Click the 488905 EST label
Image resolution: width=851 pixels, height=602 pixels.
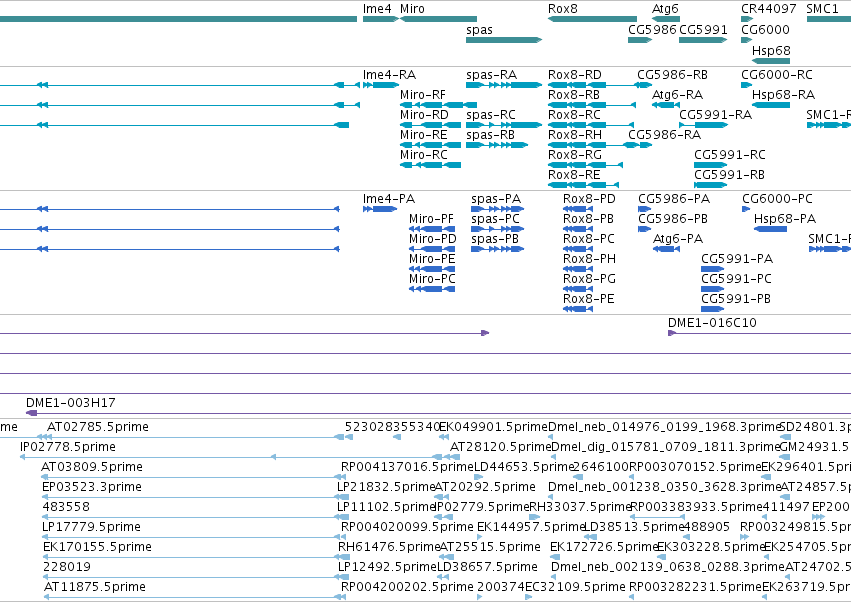(x=707, y=527)
